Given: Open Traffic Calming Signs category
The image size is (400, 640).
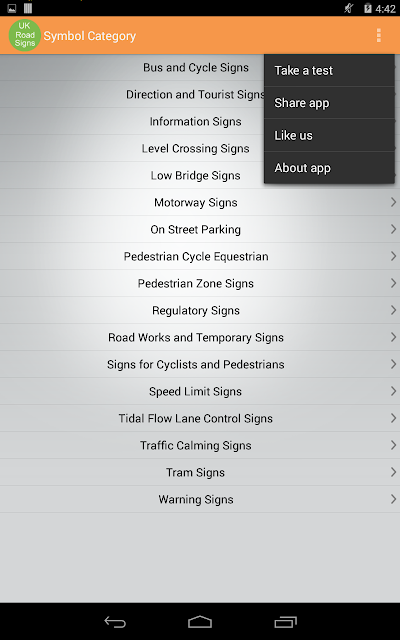Looking at the screenshot, I should tap(200, 445).
